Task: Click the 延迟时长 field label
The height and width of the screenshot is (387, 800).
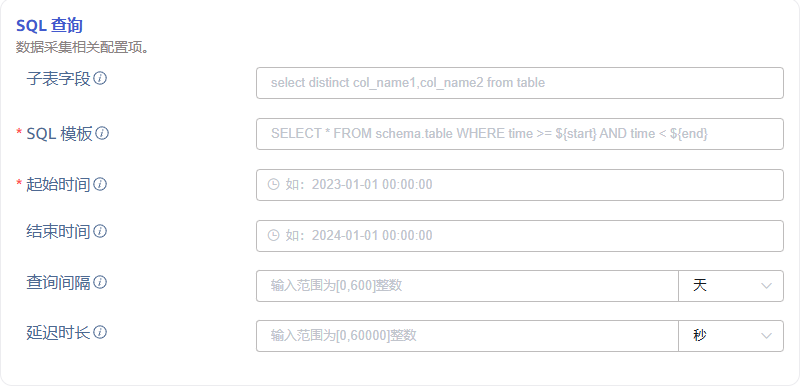Action: click(58, 332)
